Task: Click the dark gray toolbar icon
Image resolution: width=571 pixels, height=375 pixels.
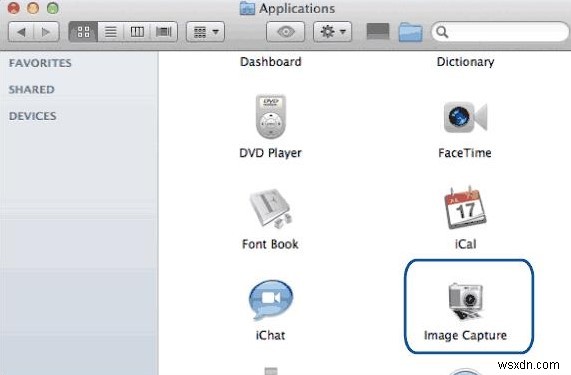Action: (x=378, y=31)
